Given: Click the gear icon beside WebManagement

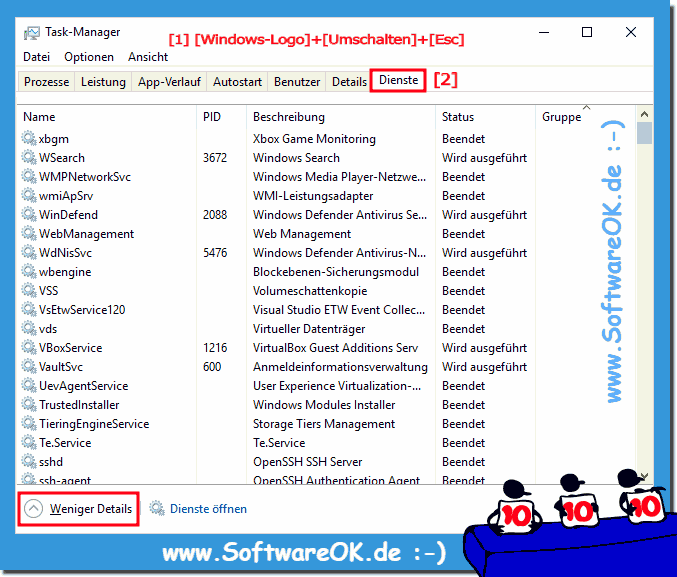Looking at the screenshot, I should pos(29,233).
